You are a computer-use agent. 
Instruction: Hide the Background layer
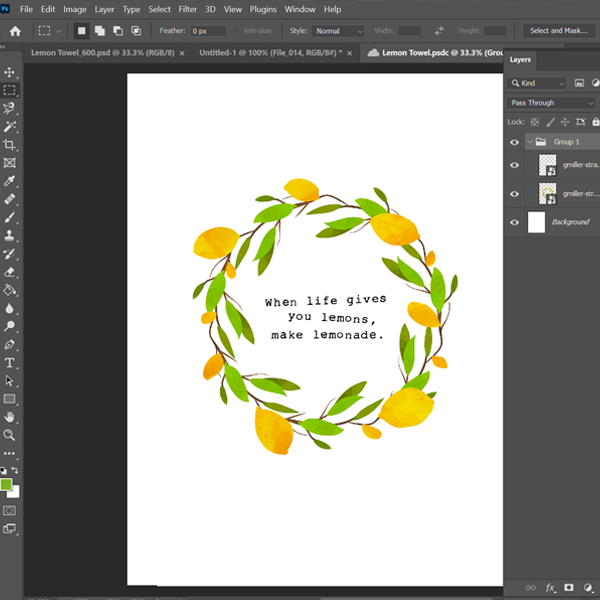pyautogui.click(x=515, y=222)
